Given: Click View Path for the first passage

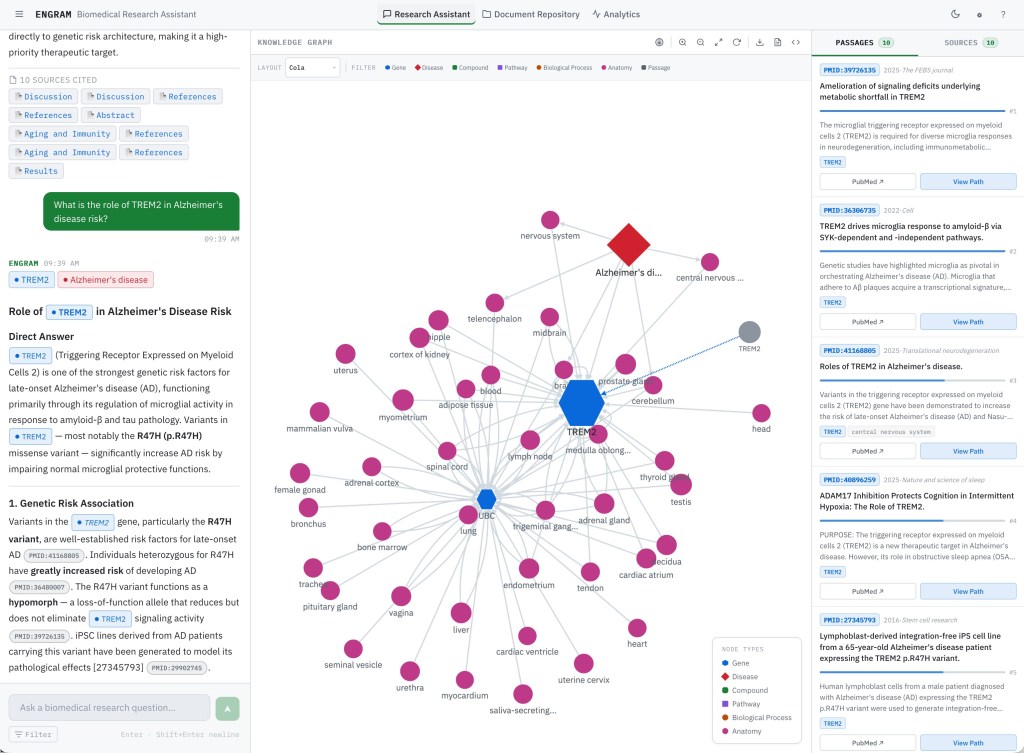Looking at the screenshot, I should click(968, 181).
